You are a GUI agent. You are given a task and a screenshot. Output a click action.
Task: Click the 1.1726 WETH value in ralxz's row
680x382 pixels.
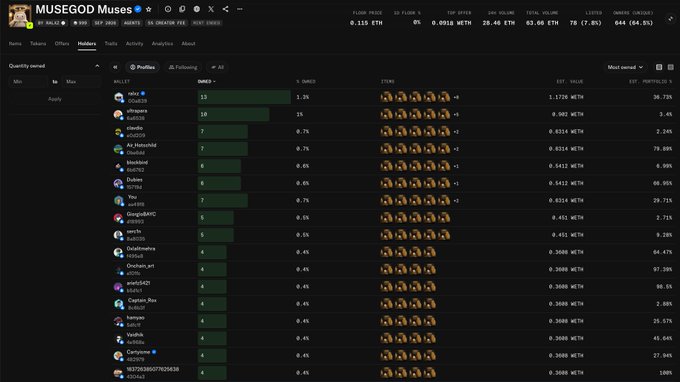(566, 98)
